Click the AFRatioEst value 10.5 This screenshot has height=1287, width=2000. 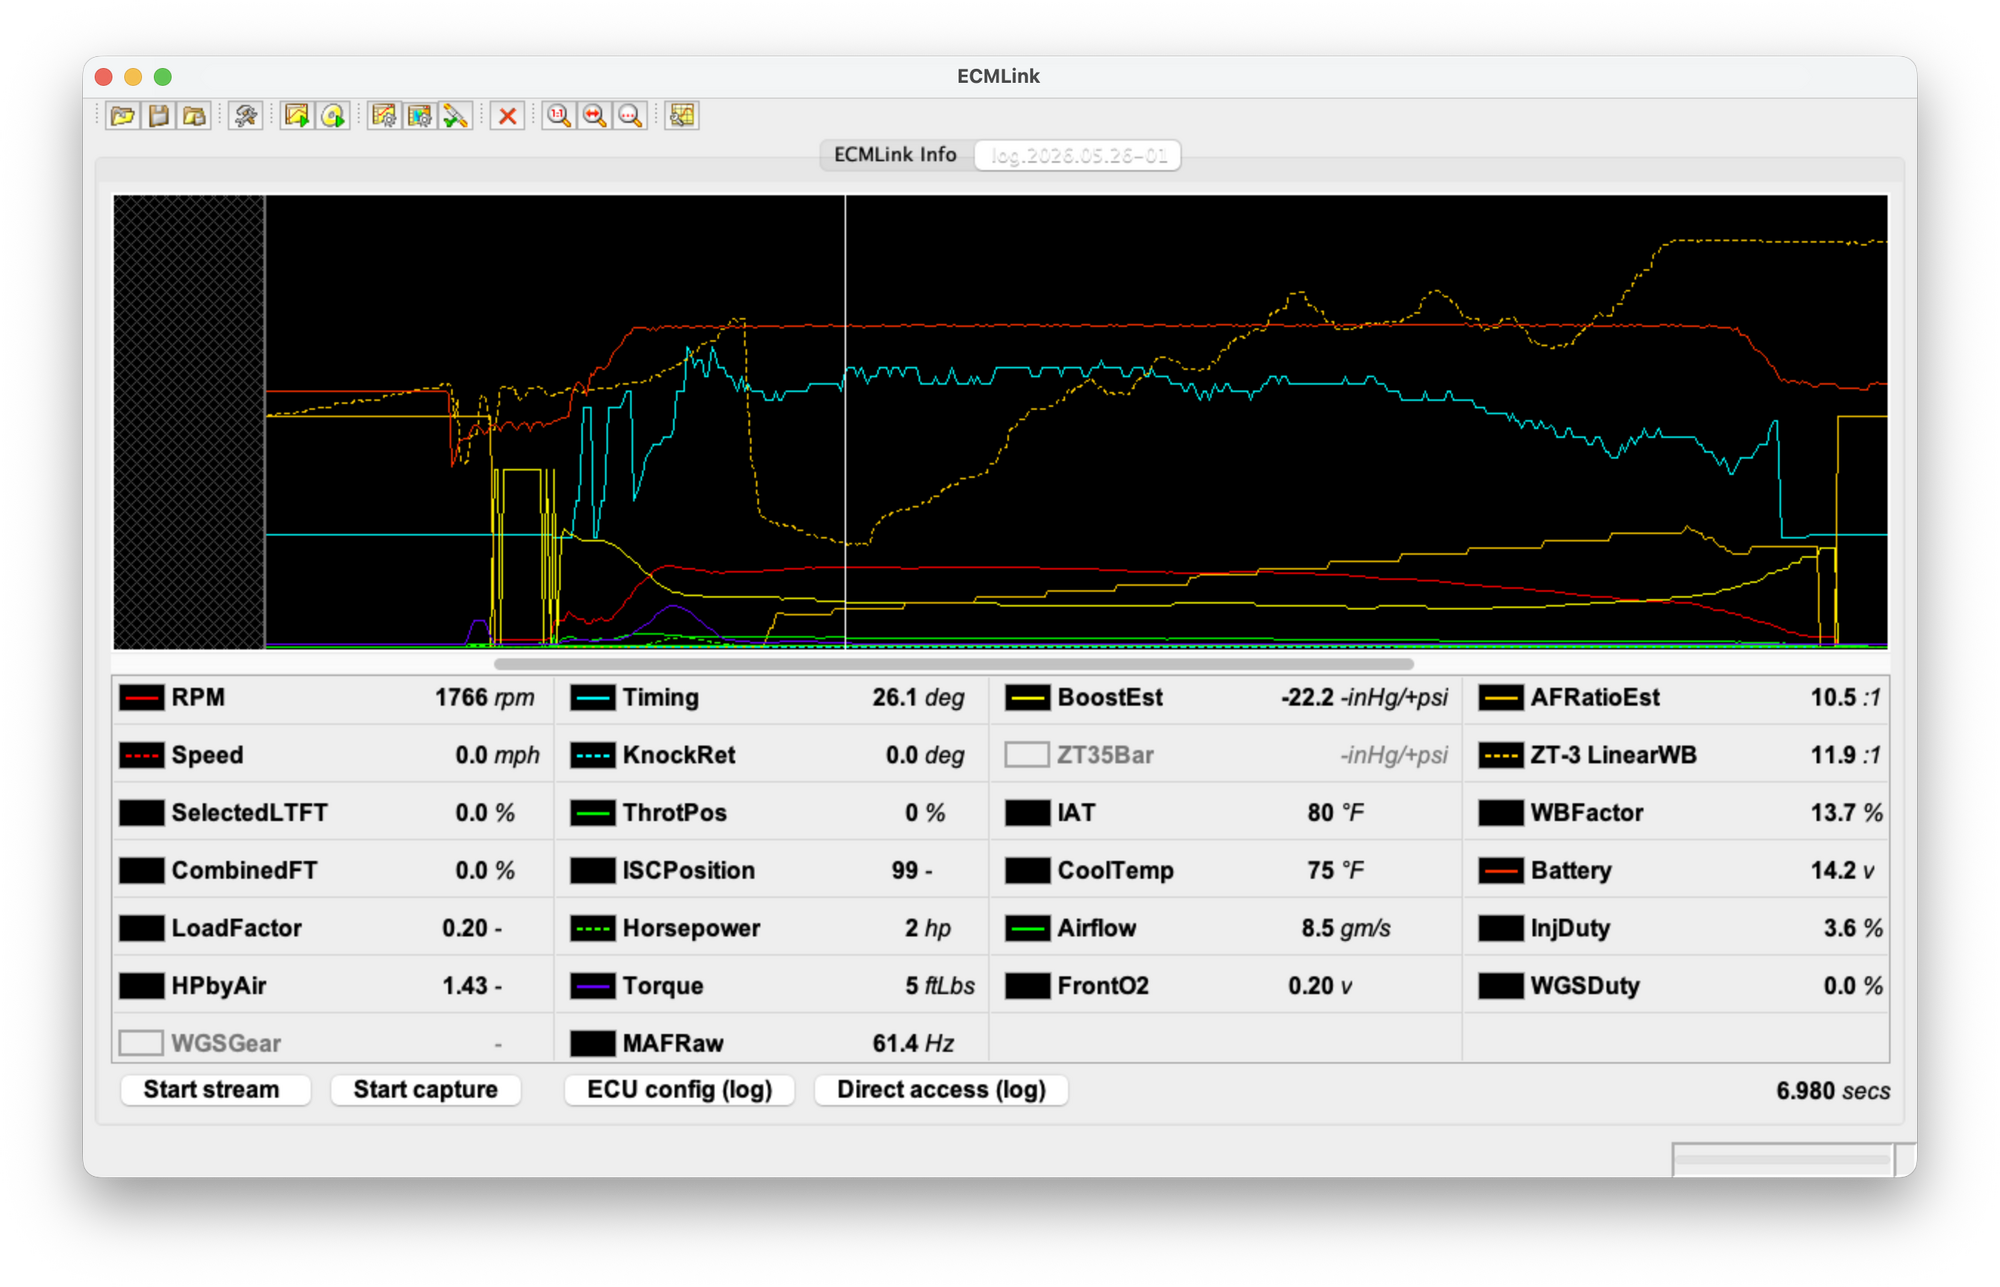click(x=1833, y=697)
